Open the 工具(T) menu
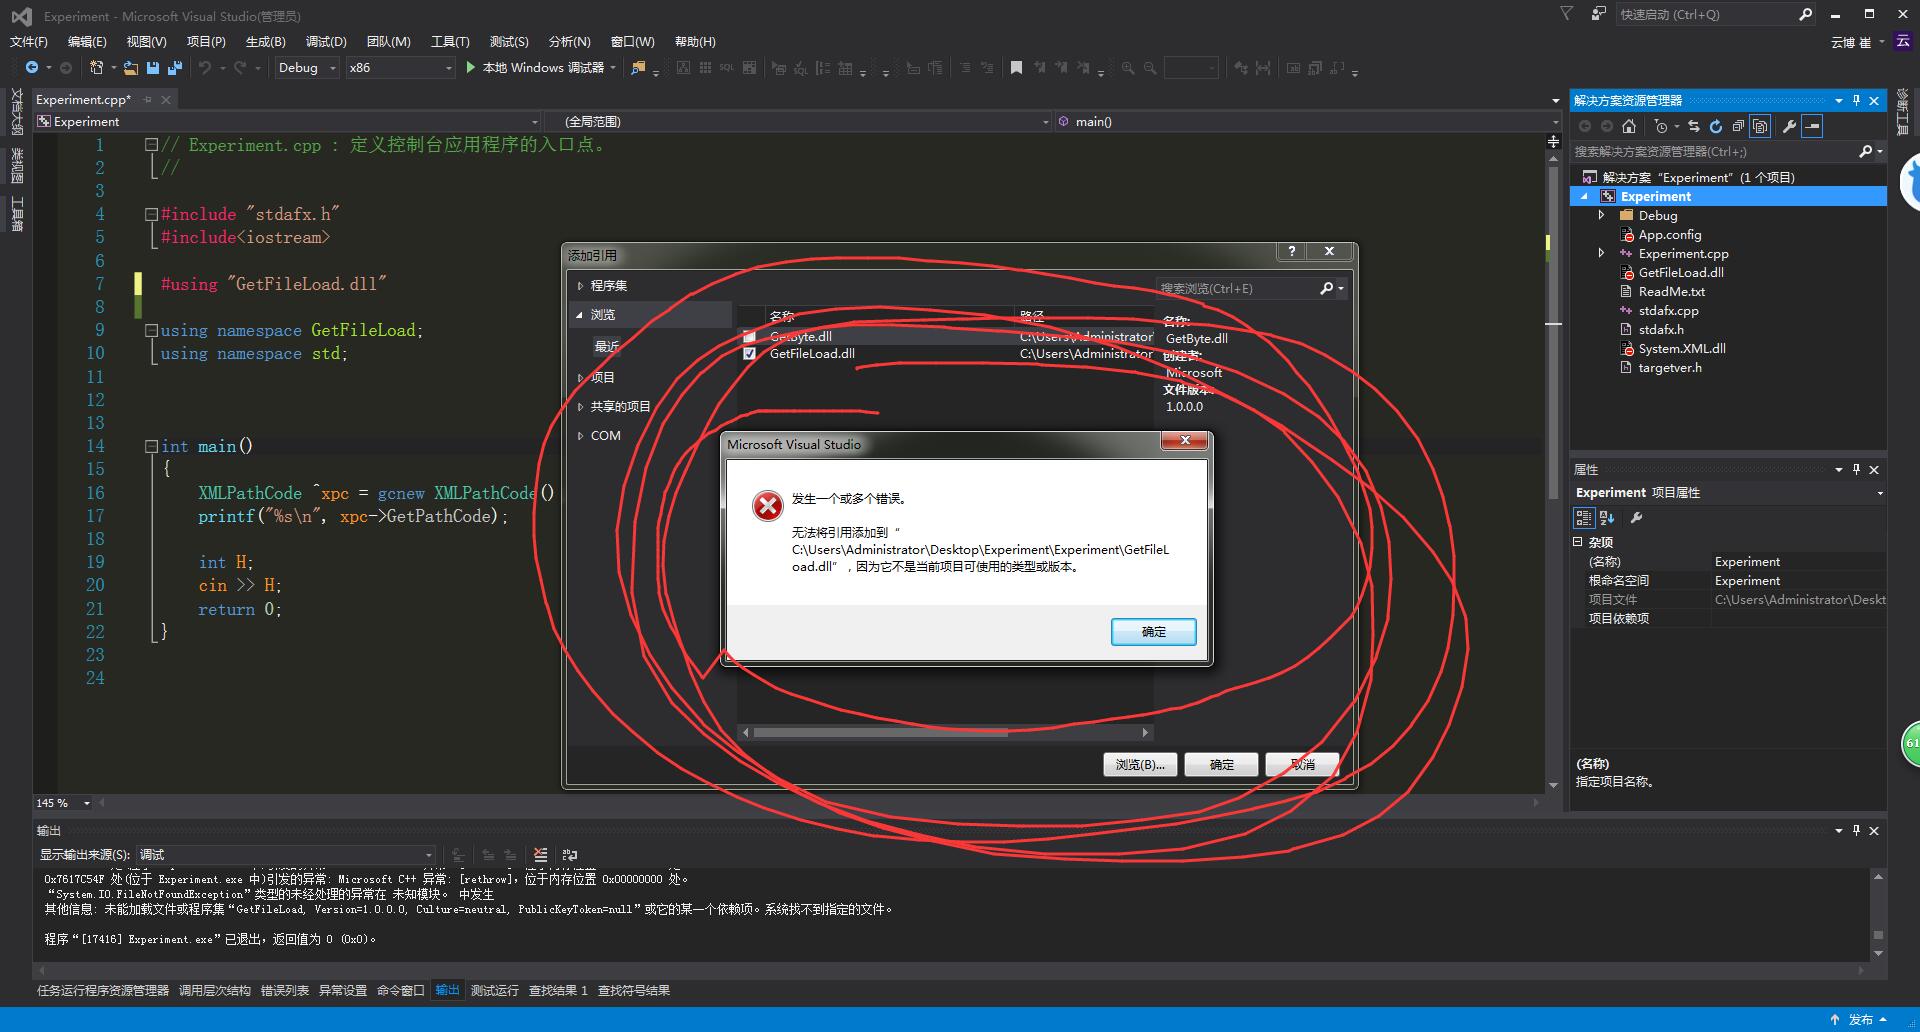This screenshot has width=1920, height=1032. coord(450,41)
